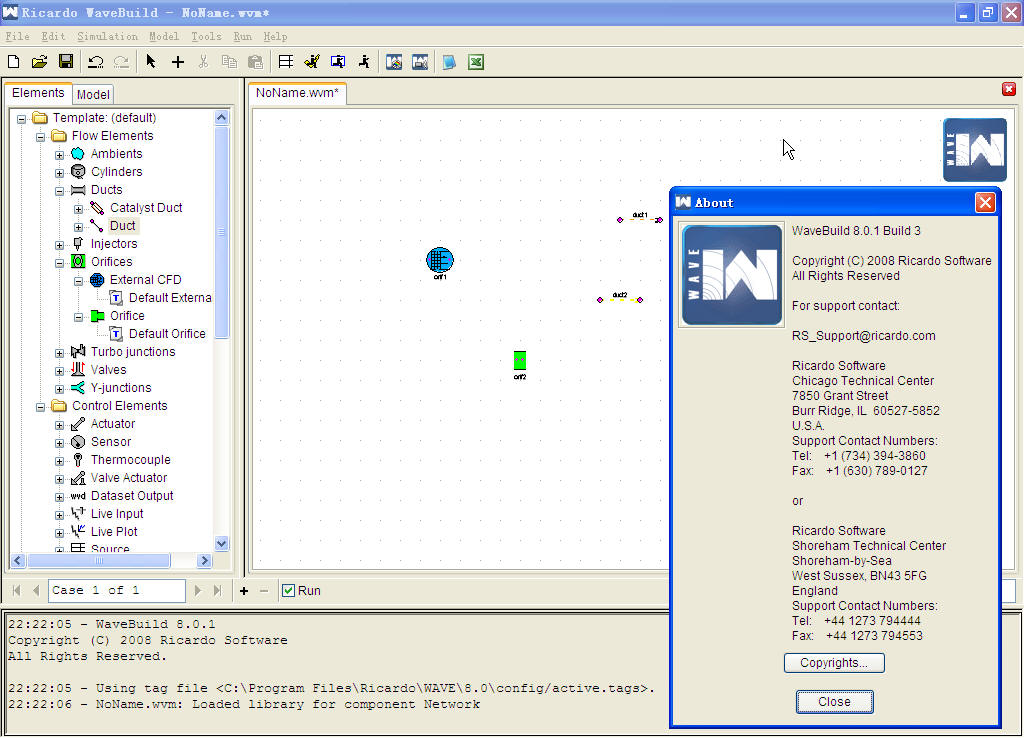Click the Sensor icon in tree

point(78,441)
